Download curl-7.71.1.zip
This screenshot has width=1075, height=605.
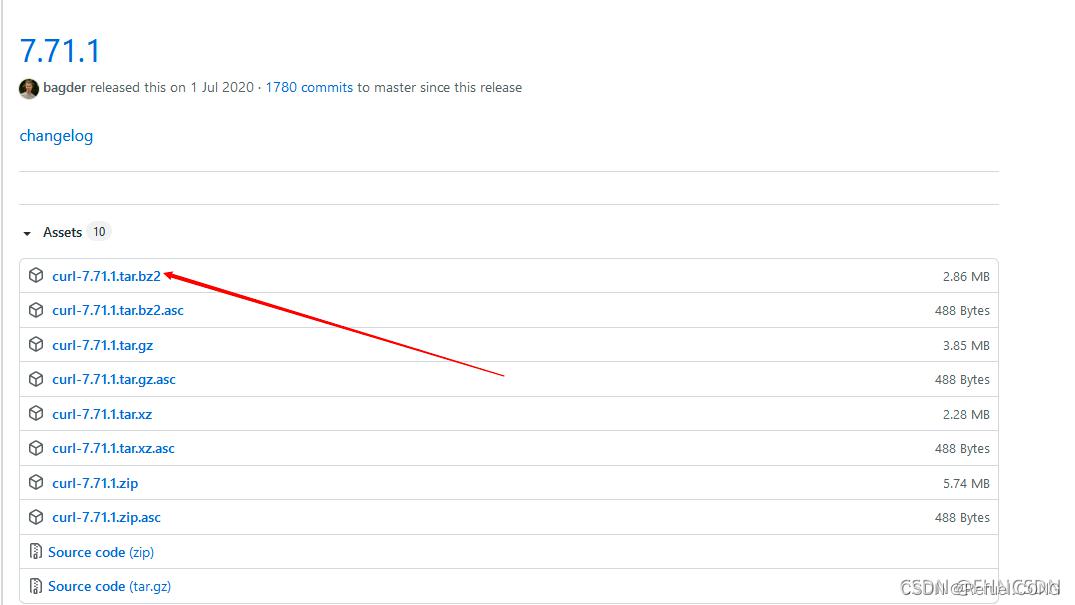[95, 483]
